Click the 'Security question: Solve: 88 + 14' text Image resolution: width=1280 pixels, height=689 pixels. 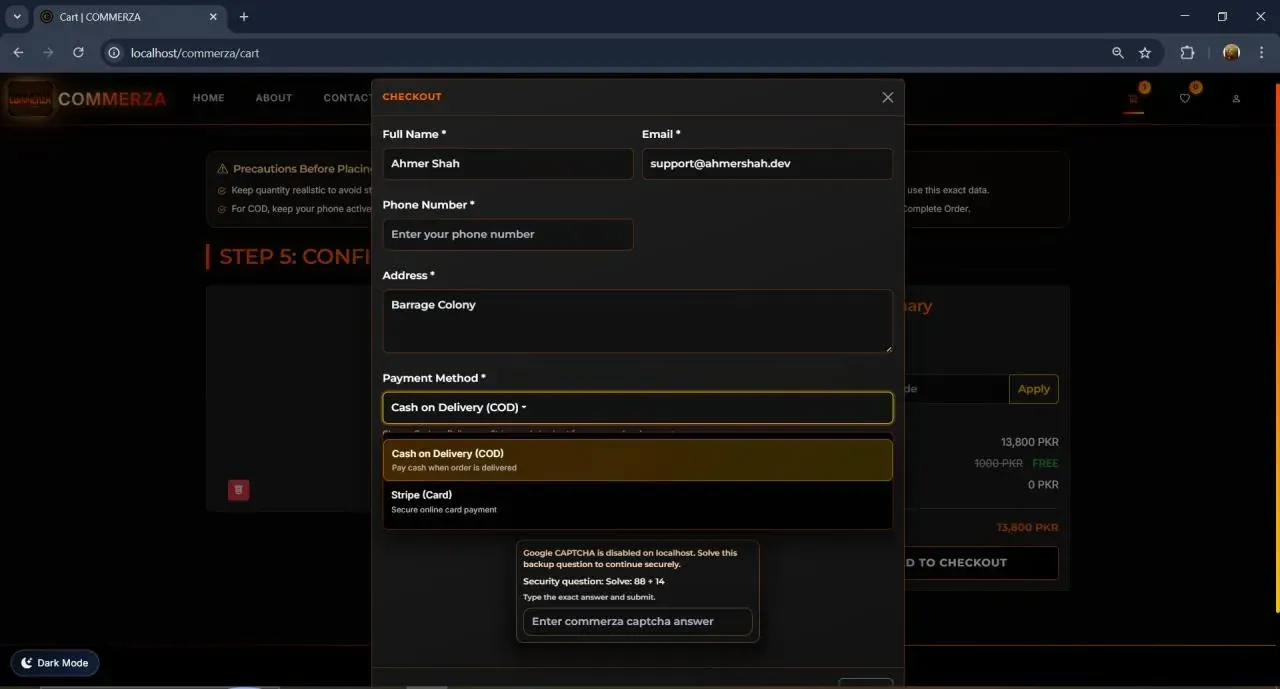tap(594, 581)
